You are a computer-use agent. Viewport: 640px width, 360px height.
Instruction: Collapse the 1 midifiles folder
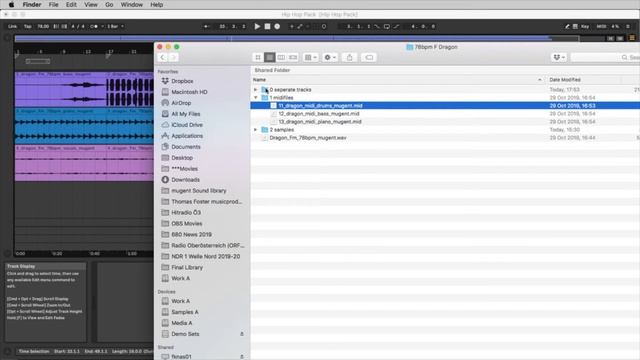256,98
